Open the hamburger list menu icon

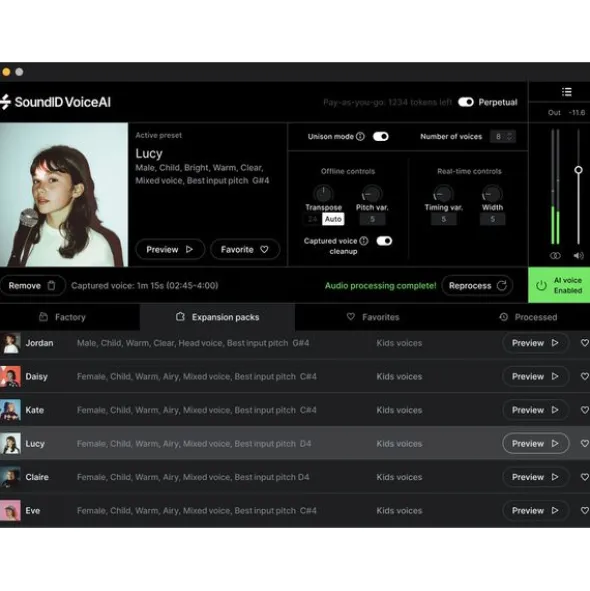coord(567,92)
